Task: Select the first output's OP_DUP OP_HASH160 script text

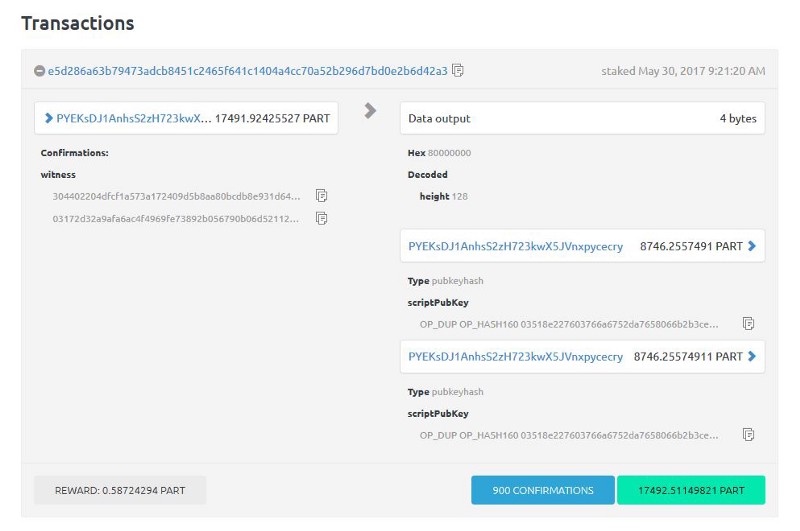Action: [x=569, y=324]
